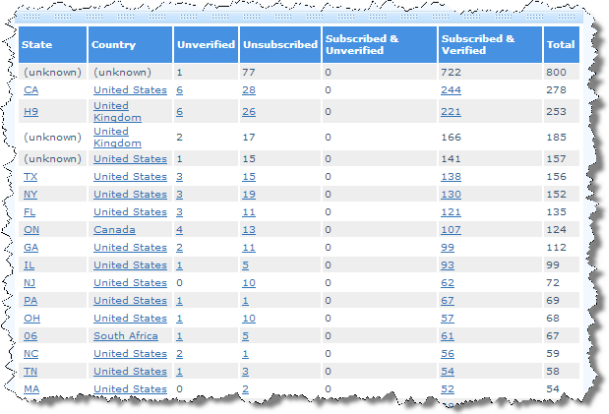Open 99 subscribed verified link for GA

(447, 248)
